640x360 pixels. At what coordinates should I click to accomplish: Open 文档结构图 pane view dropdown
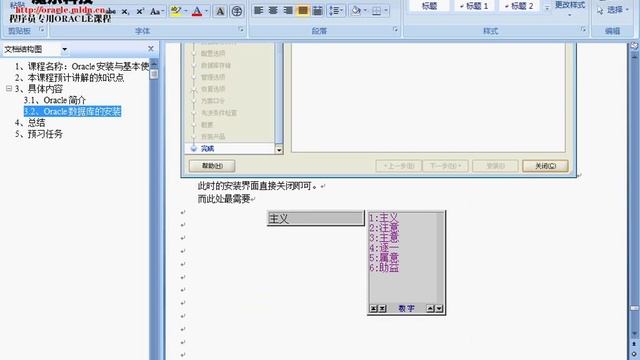[64, 49]
